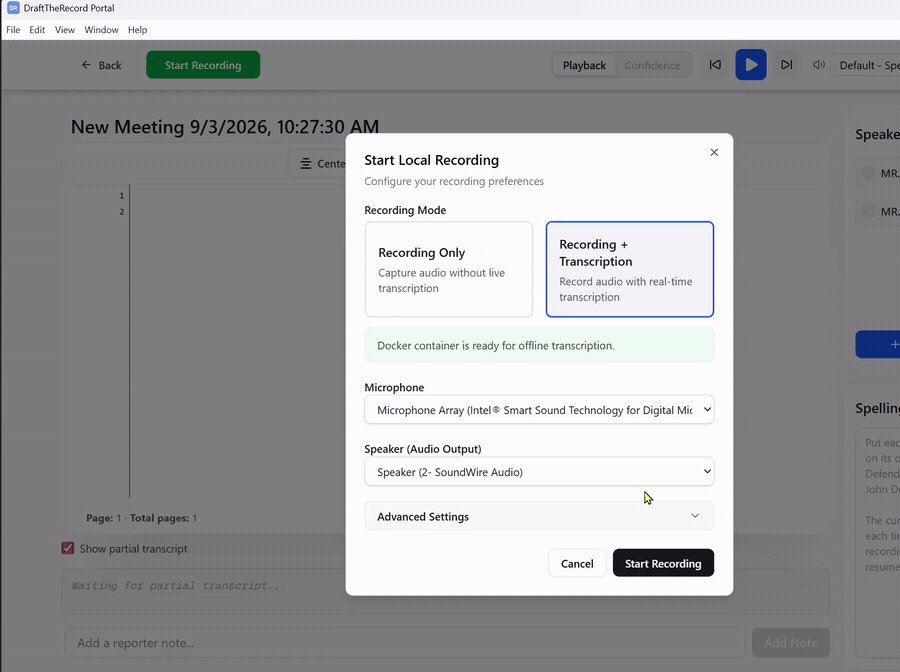Open the Microphone dropdown

coord(539,410)
